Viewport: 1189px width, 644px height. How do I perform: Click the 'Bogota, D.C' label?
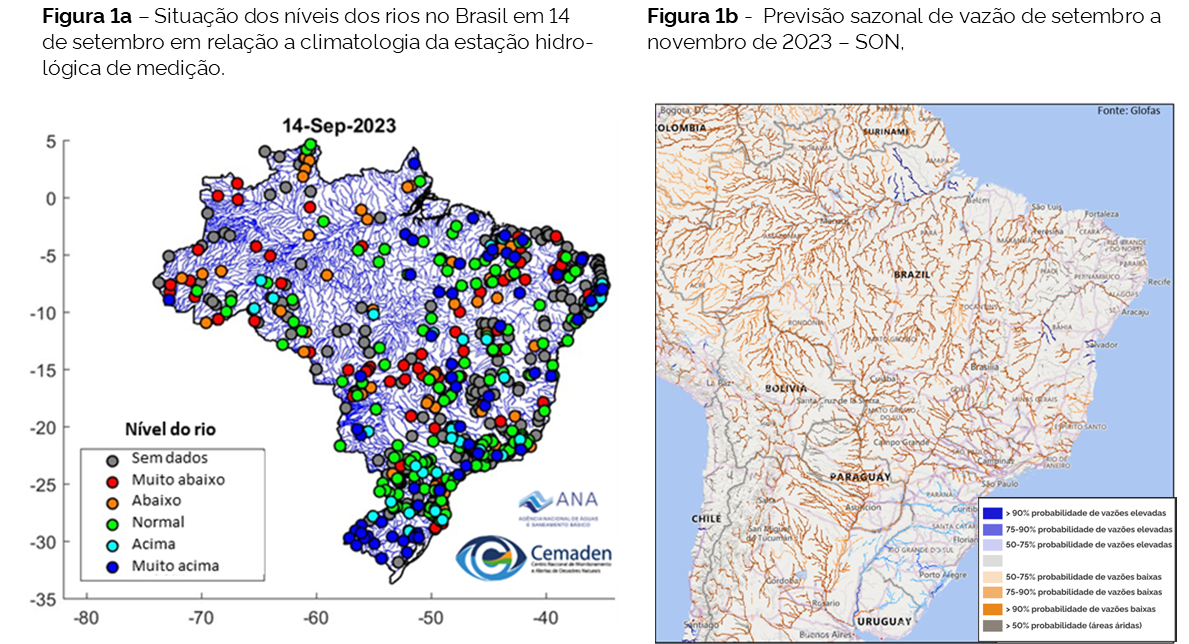[683, 111]
